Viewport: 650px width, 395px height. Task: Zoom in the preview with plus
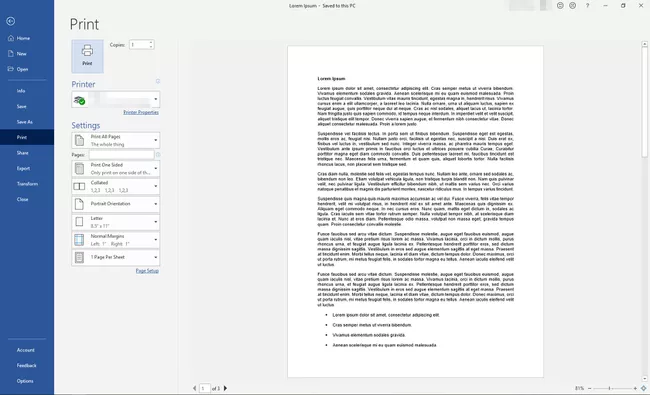[x=635, y=388]
